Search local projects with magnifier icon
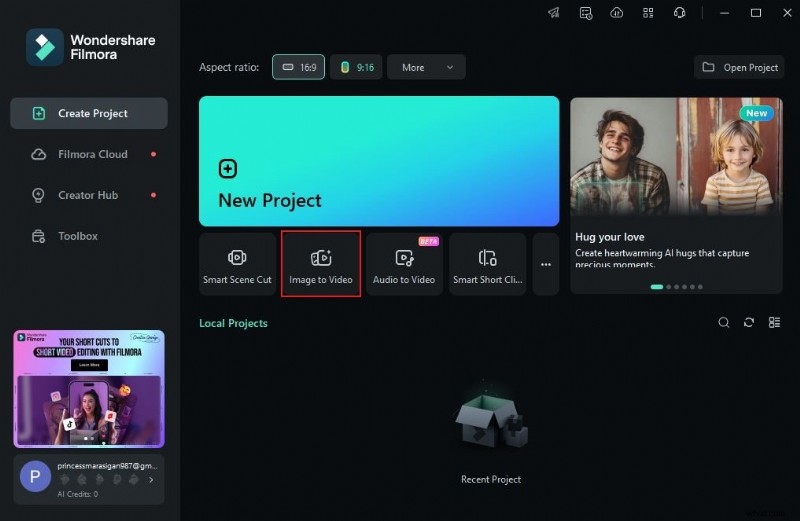The width and height of the screenshot is (800, 521). [x=724, y=323]
